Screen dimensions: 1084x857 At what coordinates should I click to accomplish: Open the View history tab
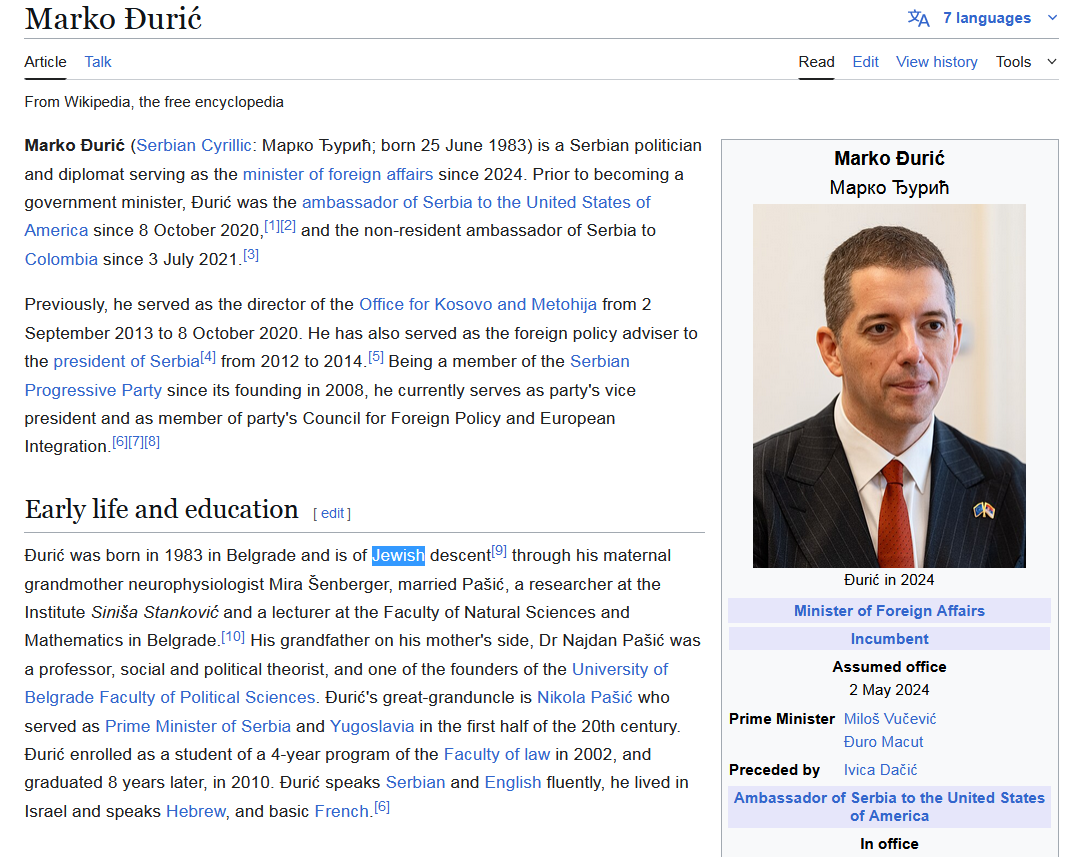click(x=937, y=62)
